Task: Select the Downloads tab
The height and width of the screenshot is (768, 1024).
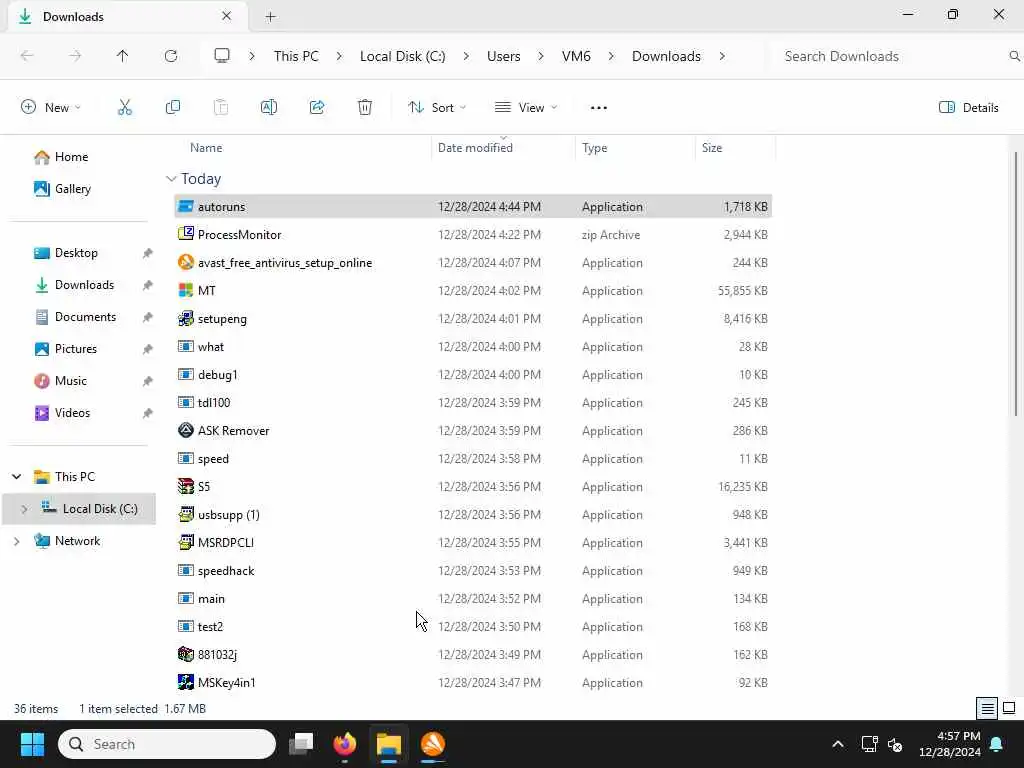Action: coord(127,17)
